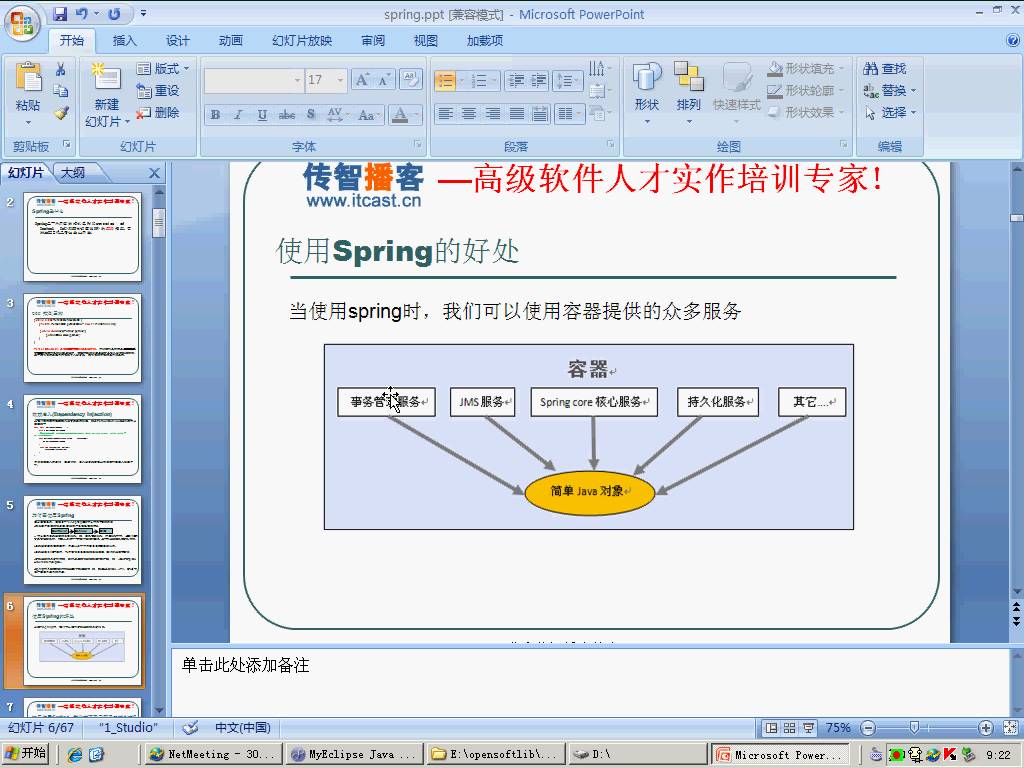Click Find (查找) binoculars
Screen dimensions: 1024x768
point(885,69)
